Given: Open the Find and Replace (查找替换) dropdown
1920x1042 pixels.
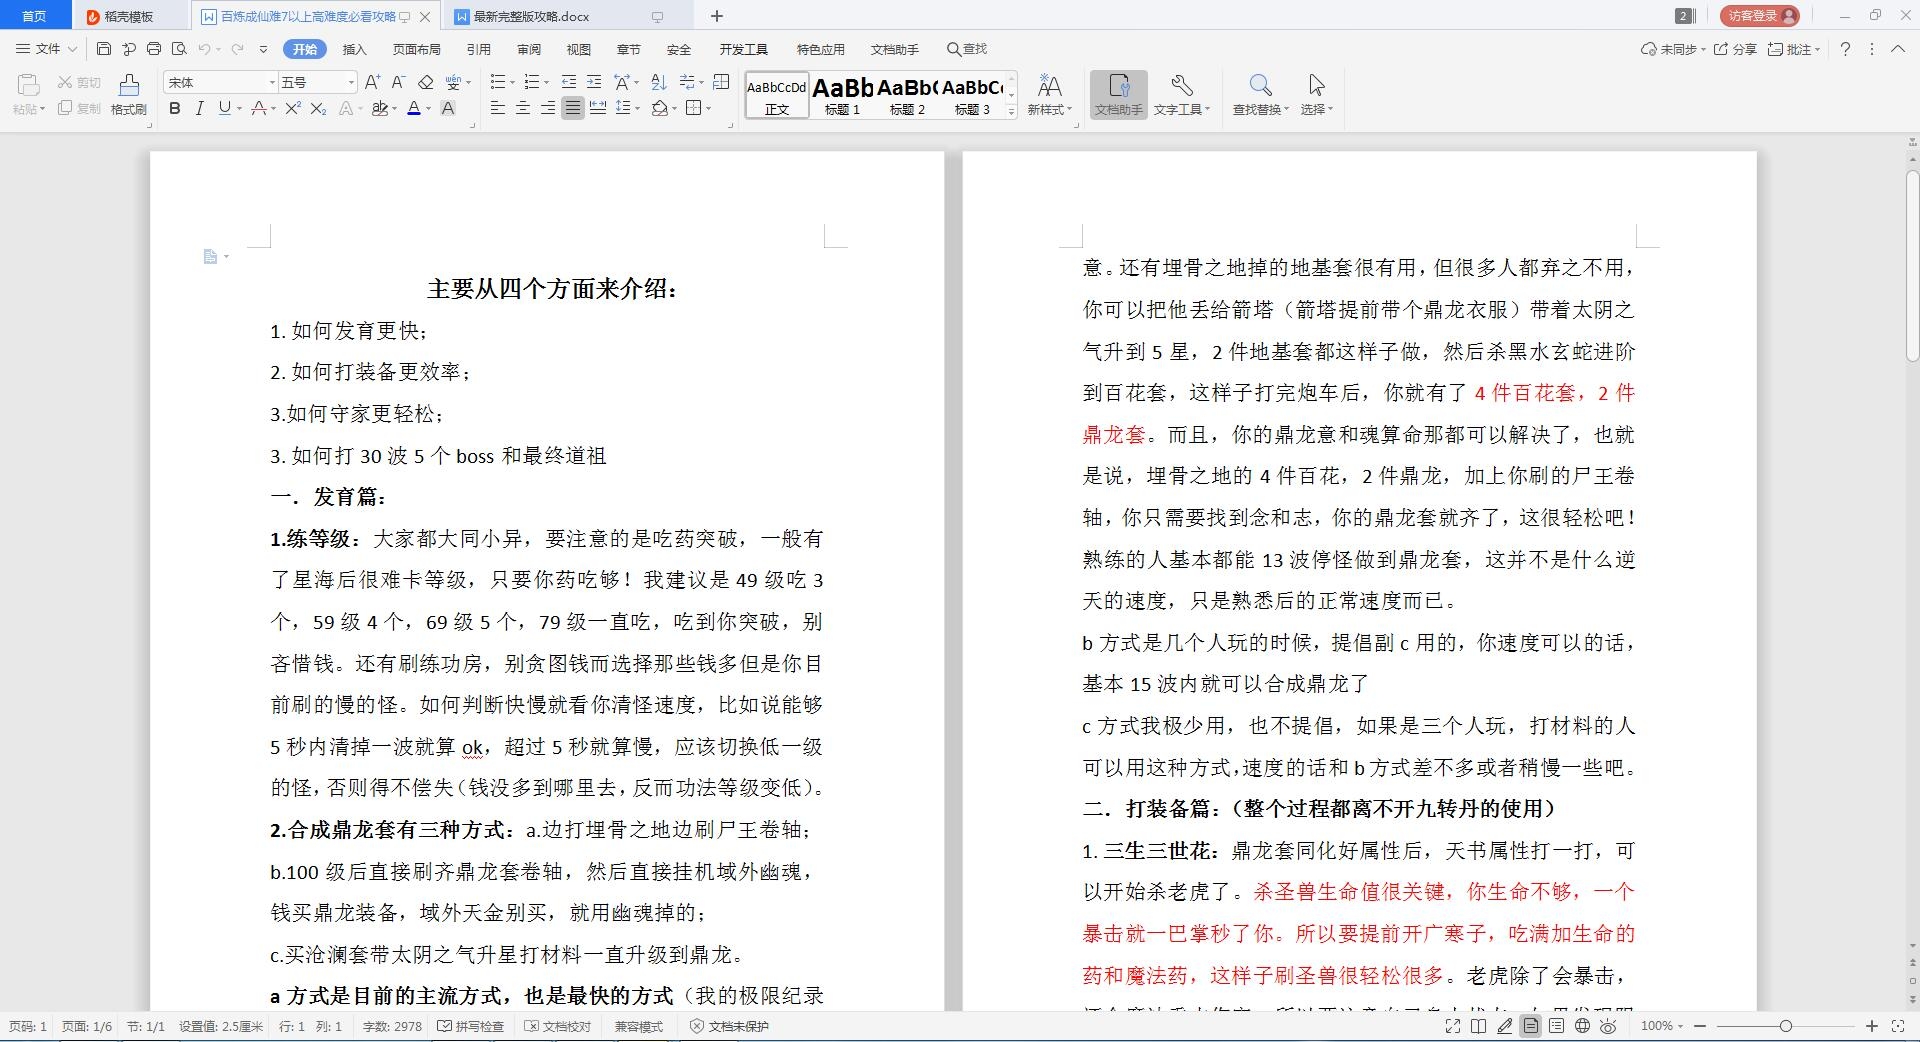Looking at the screenshot, I should coord(1260,95).
